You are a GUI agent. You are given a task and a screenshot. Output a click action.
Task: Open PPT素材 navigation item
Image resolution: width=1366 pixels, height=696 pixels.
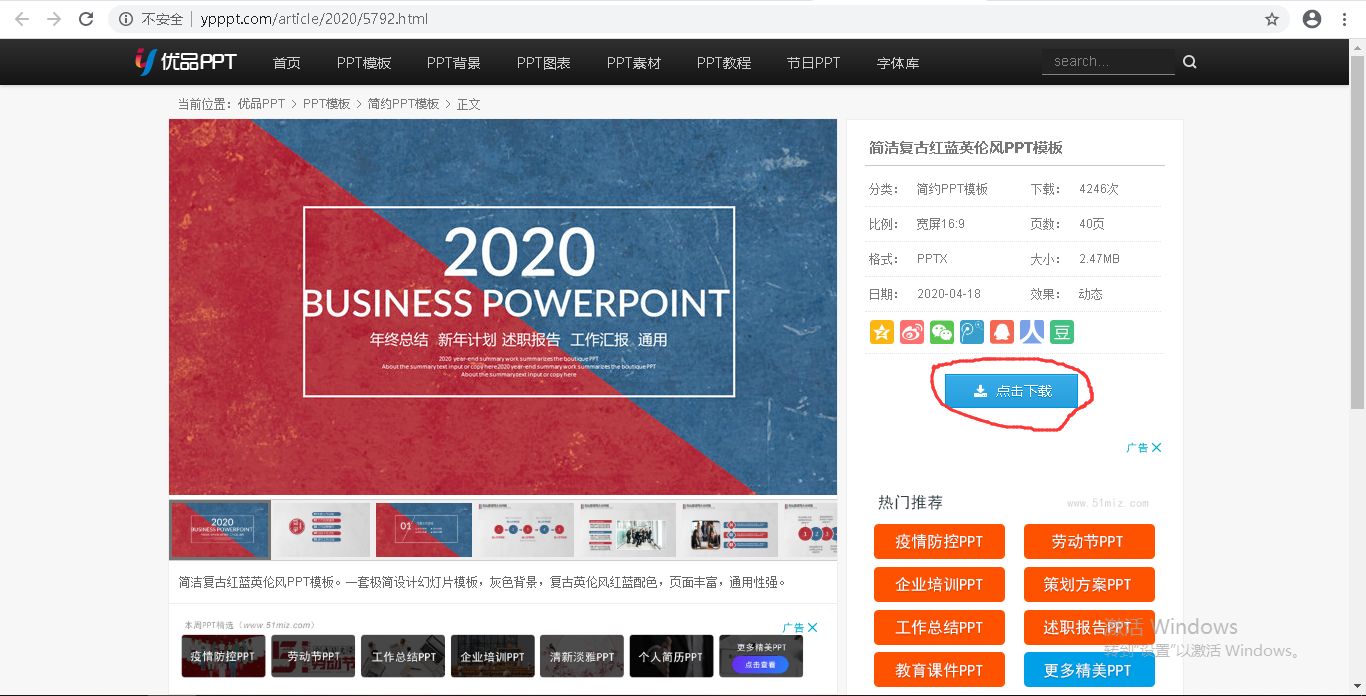634,63
